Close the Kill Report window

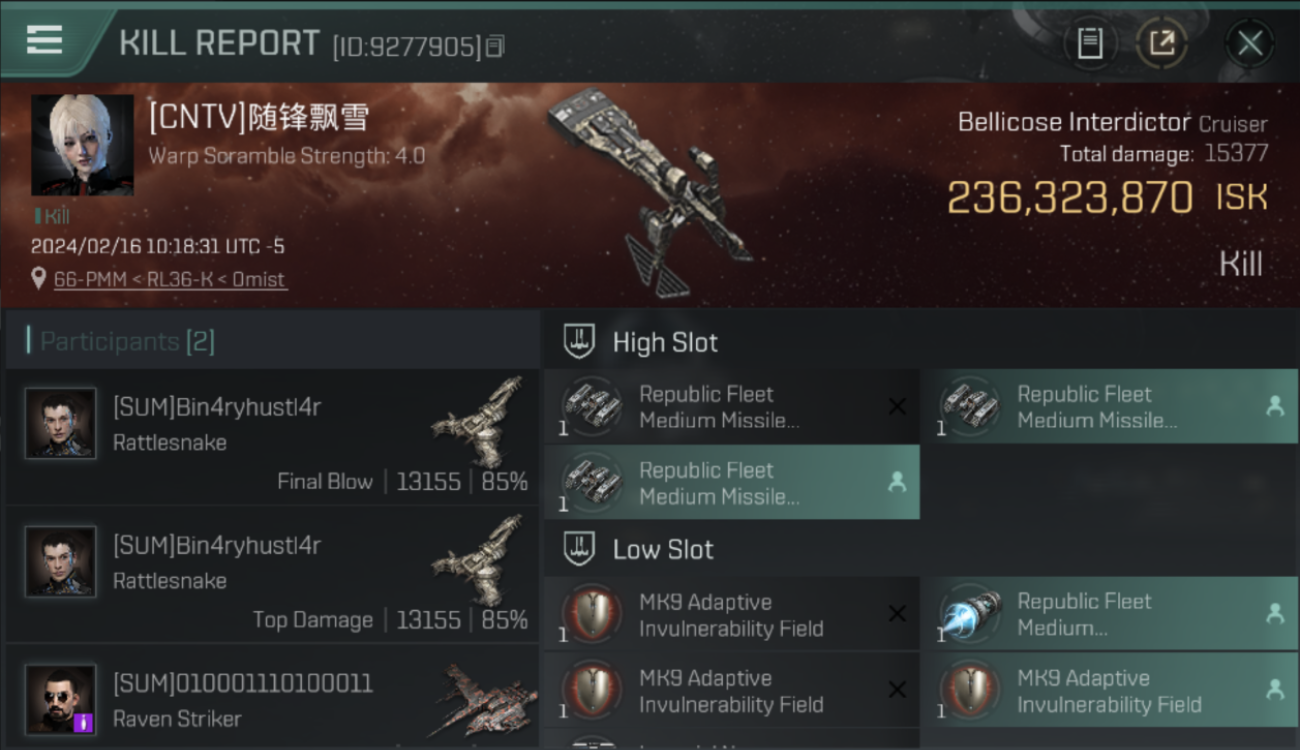(1250, 43)
